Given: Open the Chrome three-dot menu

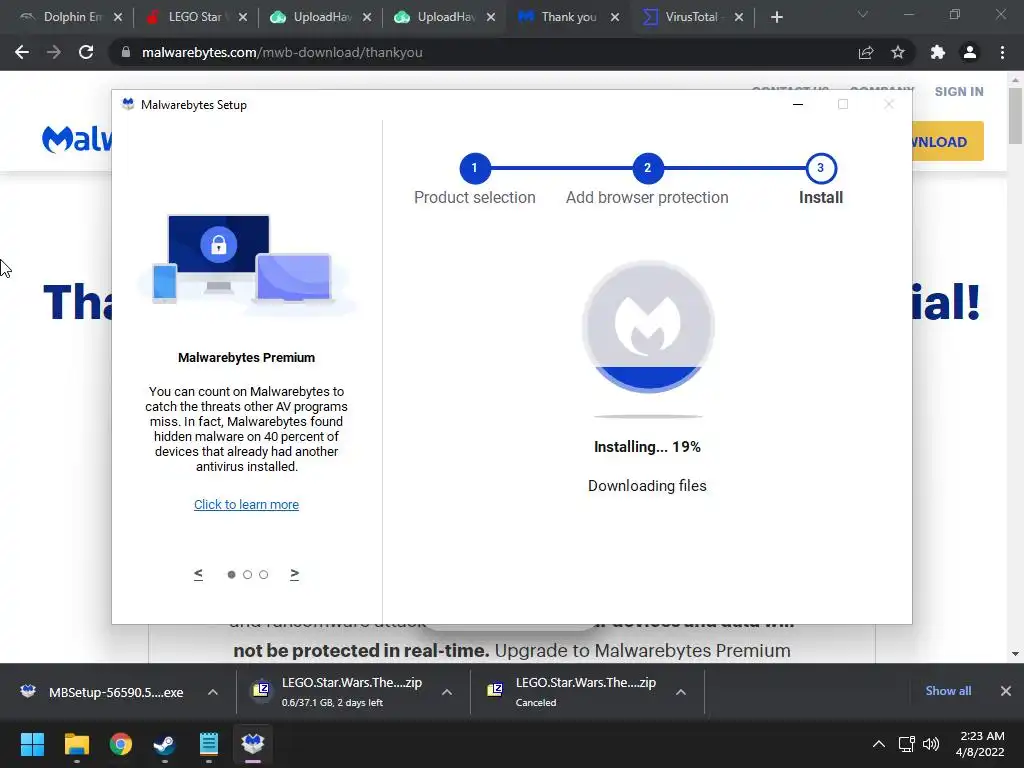Looking at the screenshot, I should (1002, 52).
